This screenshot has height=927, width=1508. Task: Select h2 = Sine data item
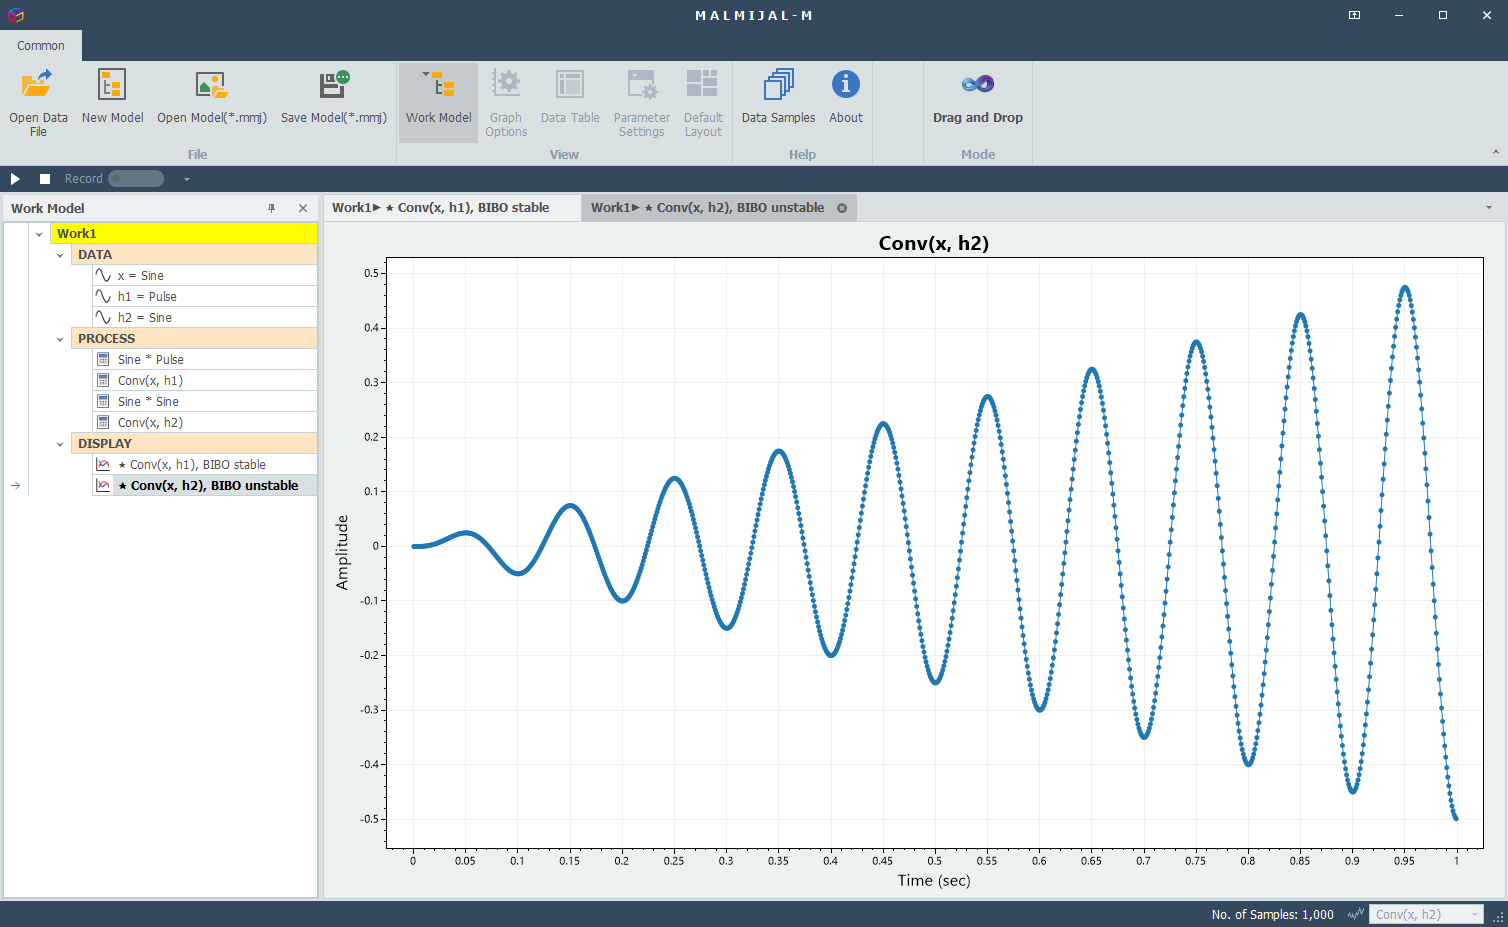click(x=205, y=318)
